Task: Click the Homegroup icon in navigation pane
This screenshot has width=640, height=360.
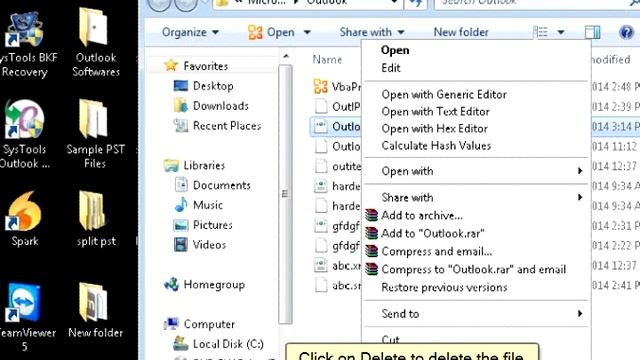Action: 171,284
